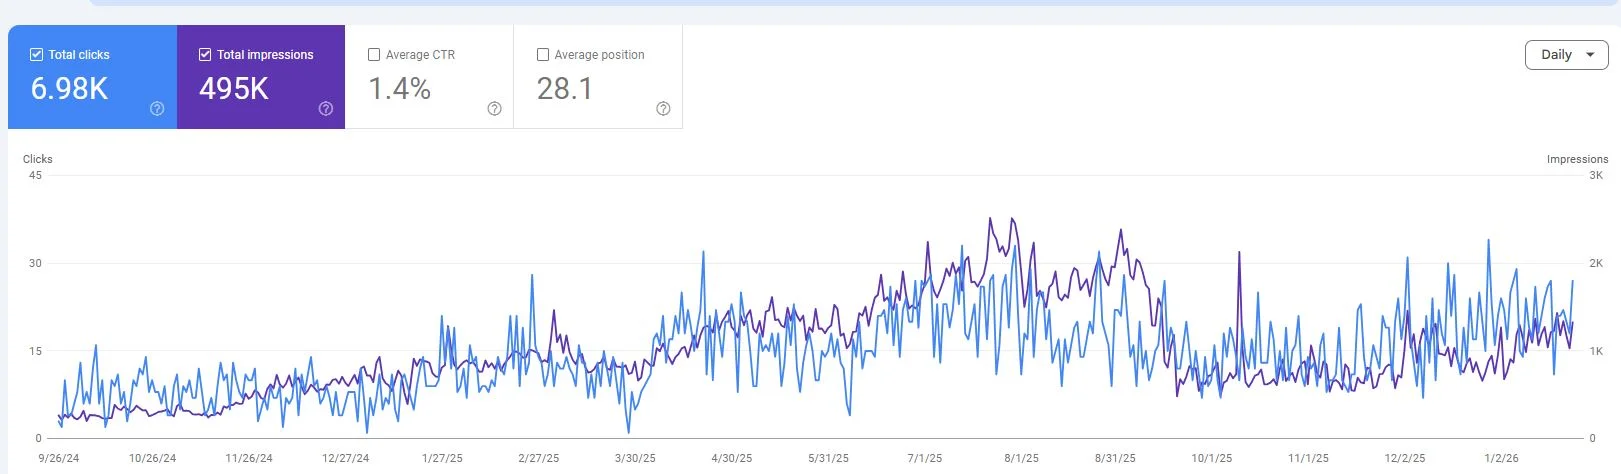Image resolution: width=1621 pixels, height=474 pixels.
Task: Select the Total clicks metric card
Action: pos(92,77)
